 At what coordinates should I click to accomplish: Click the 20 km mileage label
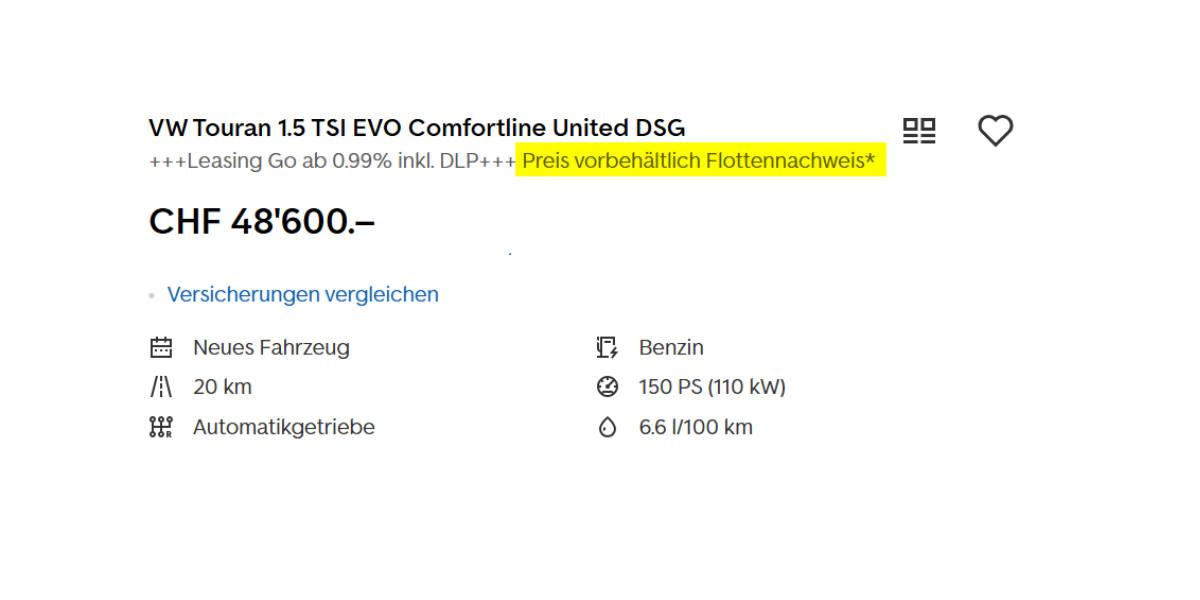222,387
